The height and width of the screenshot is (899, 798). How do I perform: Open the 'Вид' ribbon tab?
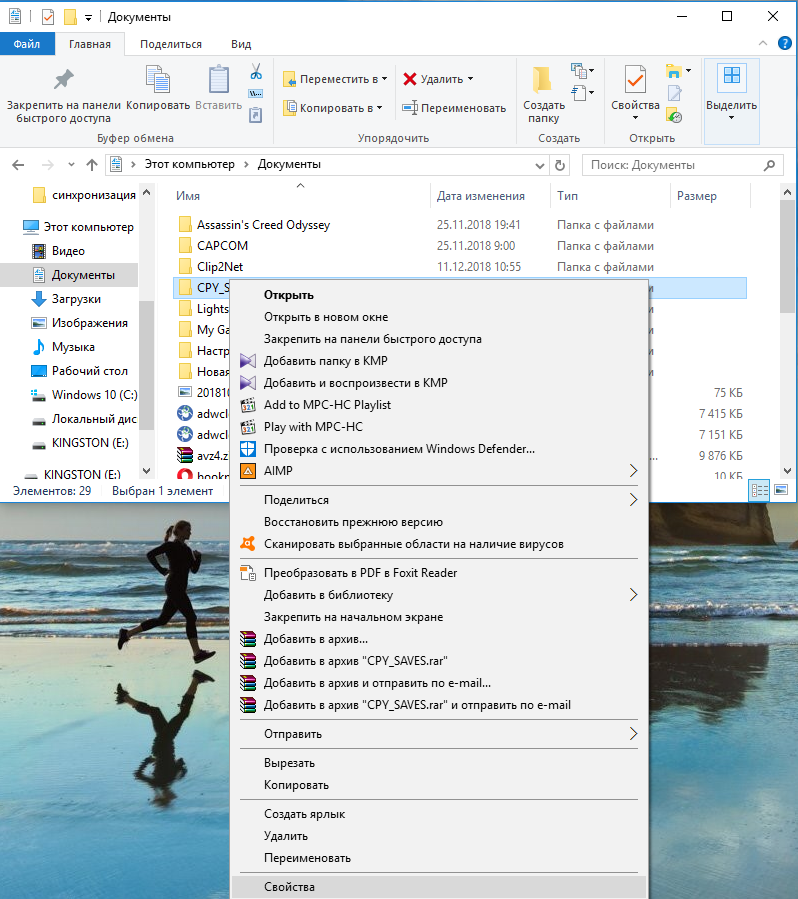point(241,44)
